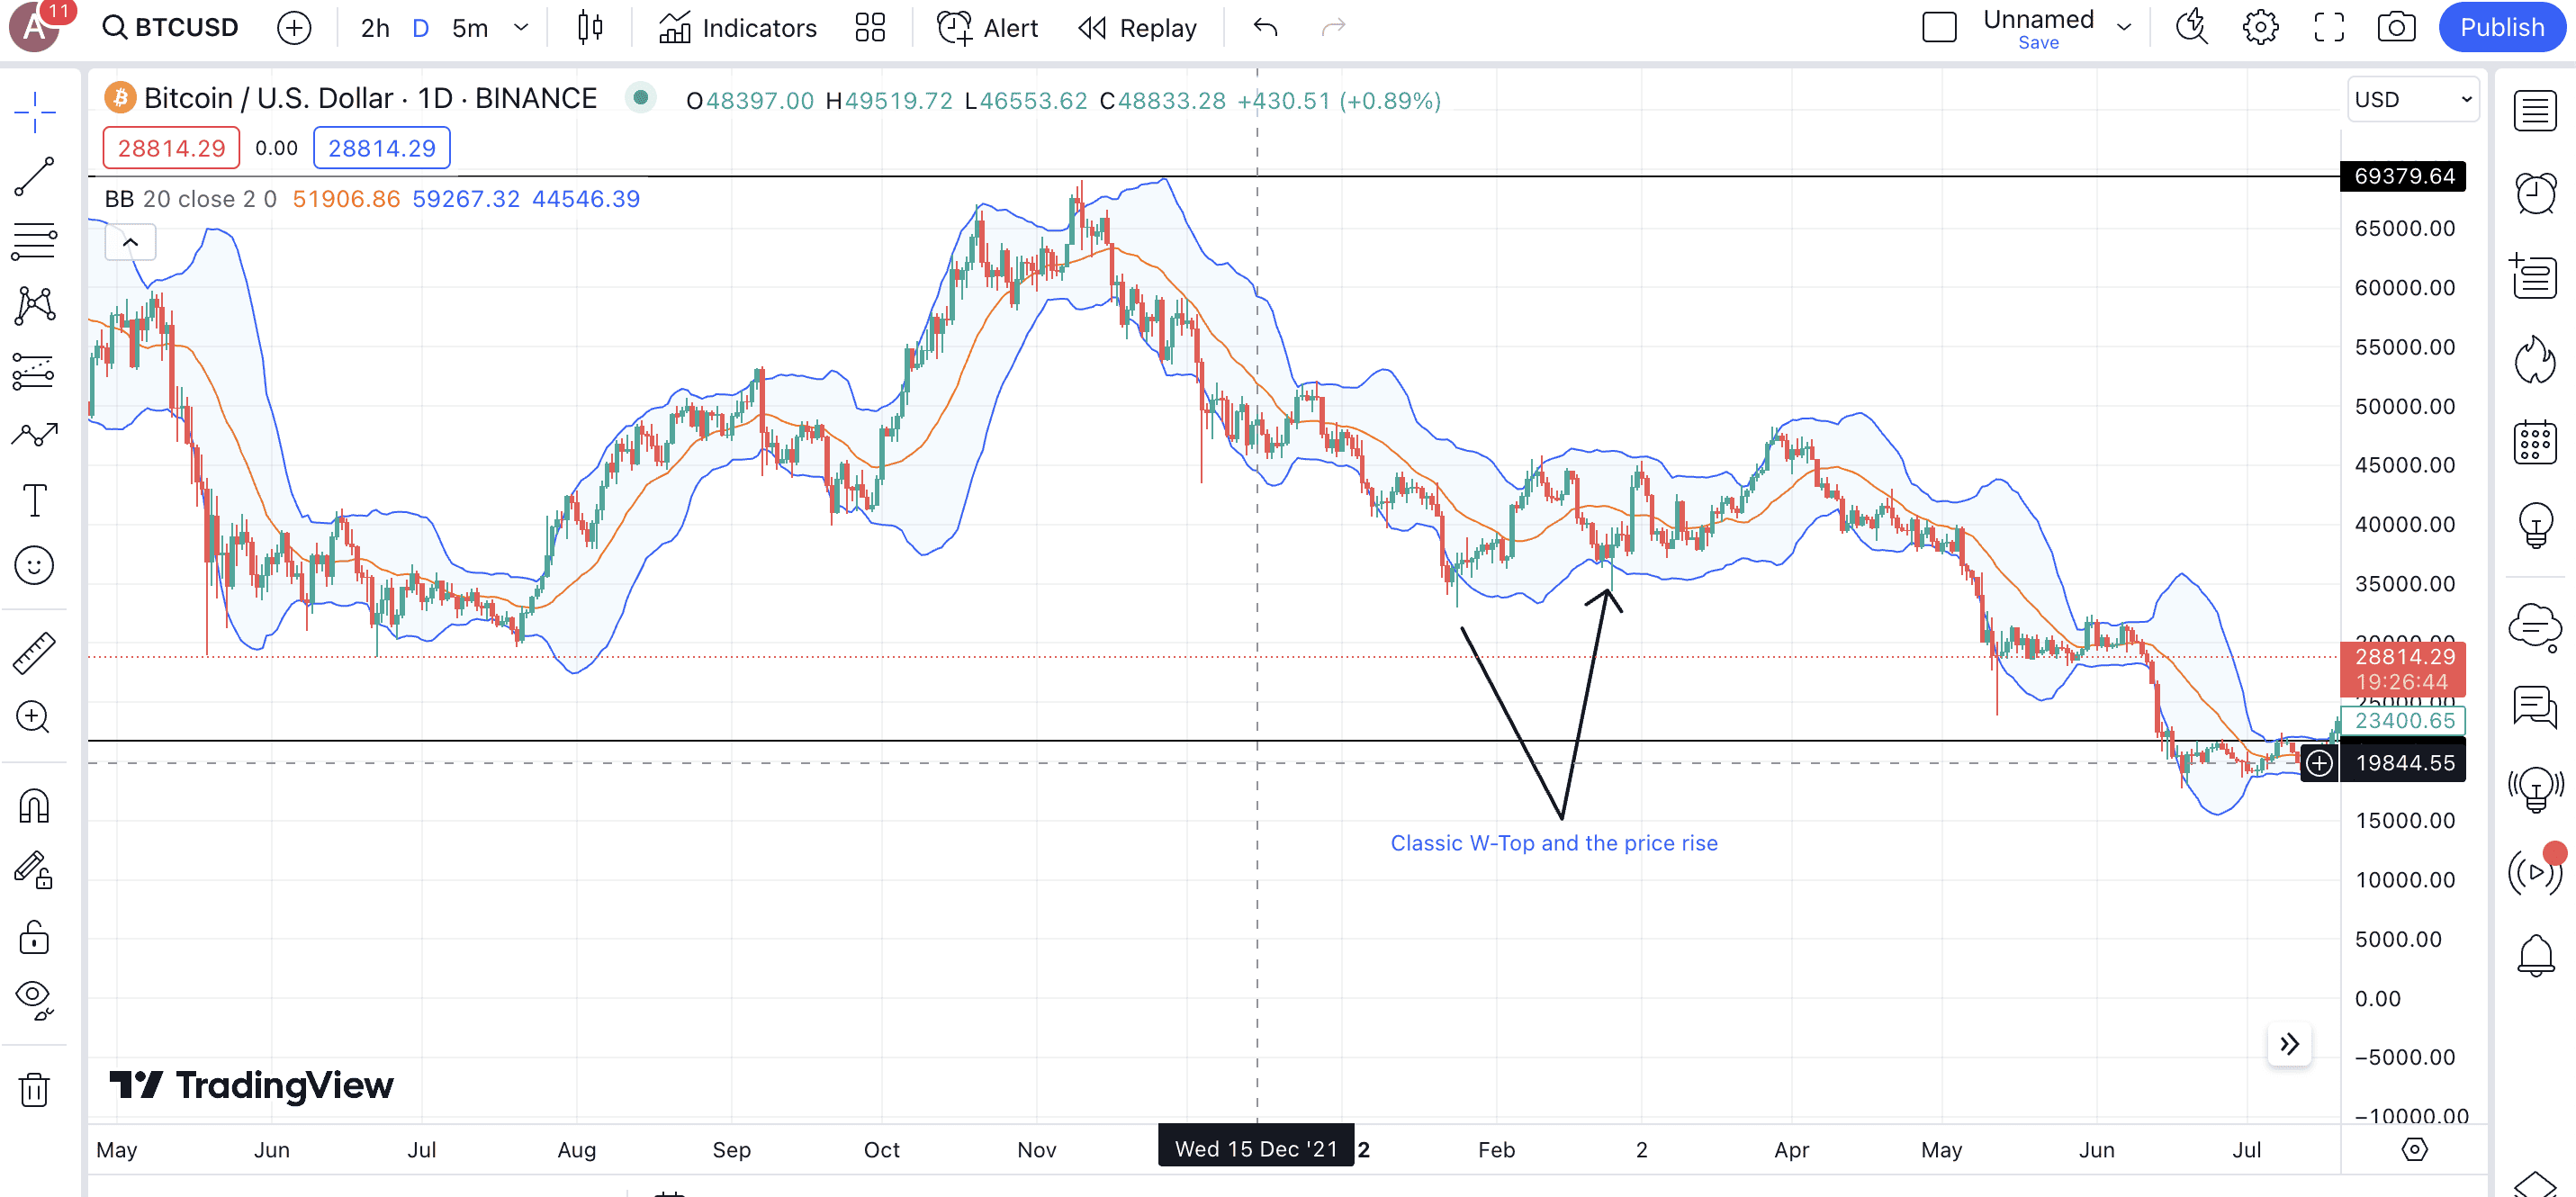Screen dimensions: 2576x1197
Task: Collapse the indicator legend with the chevron
Action: coord(130,242)
